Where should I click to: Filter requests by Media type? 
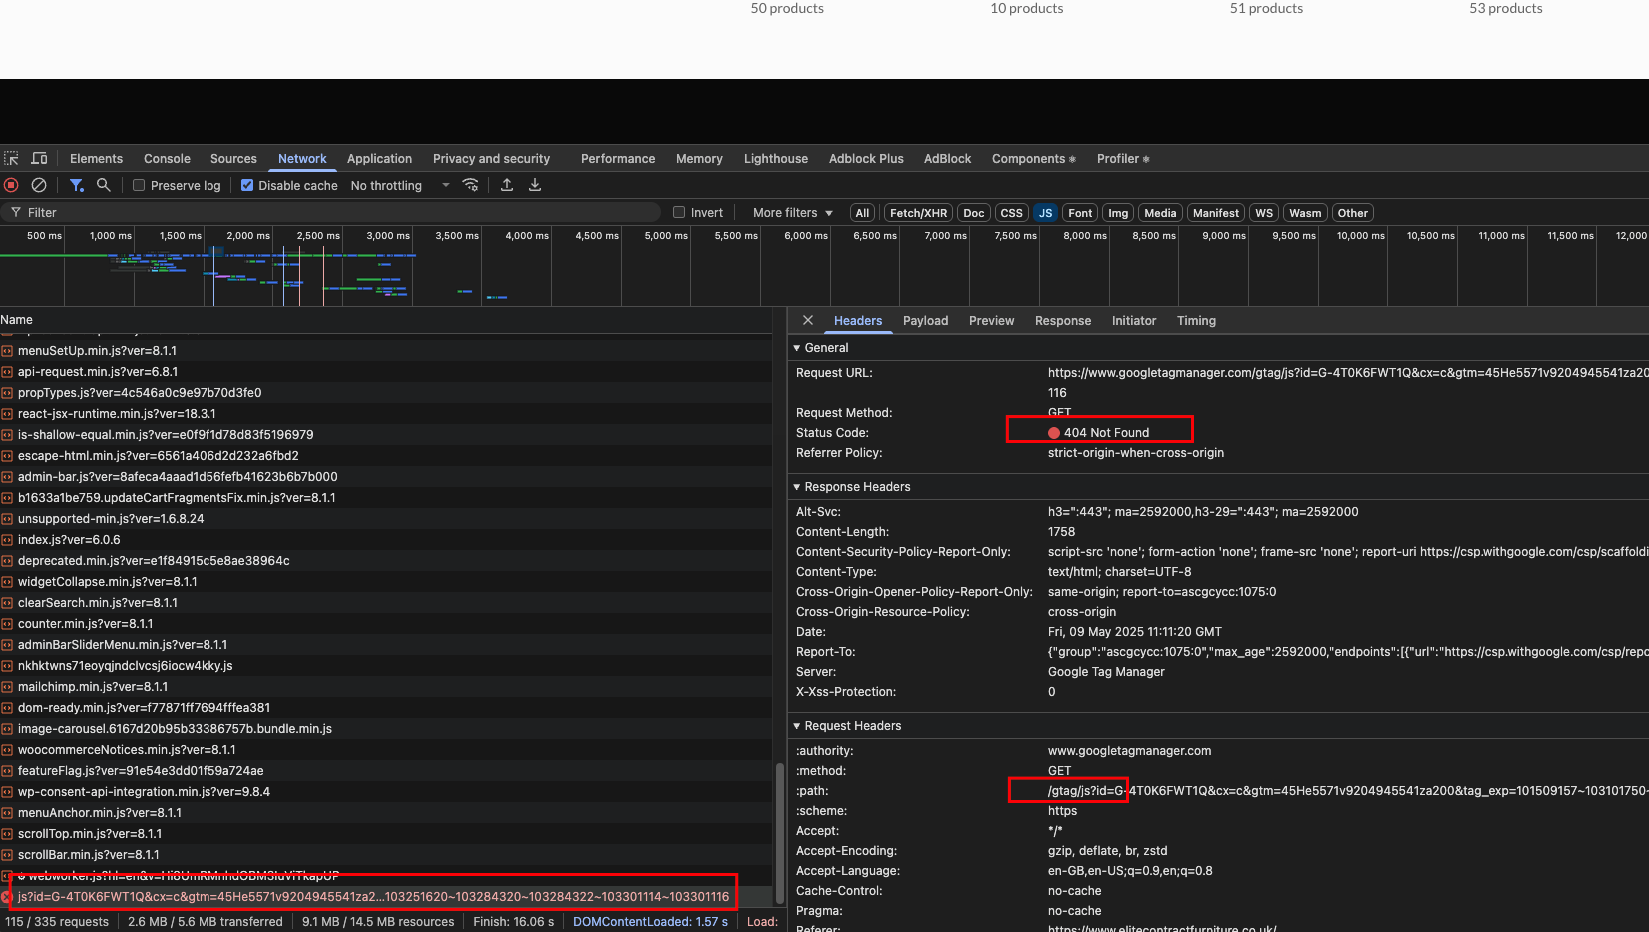(x=1160, y=213)
